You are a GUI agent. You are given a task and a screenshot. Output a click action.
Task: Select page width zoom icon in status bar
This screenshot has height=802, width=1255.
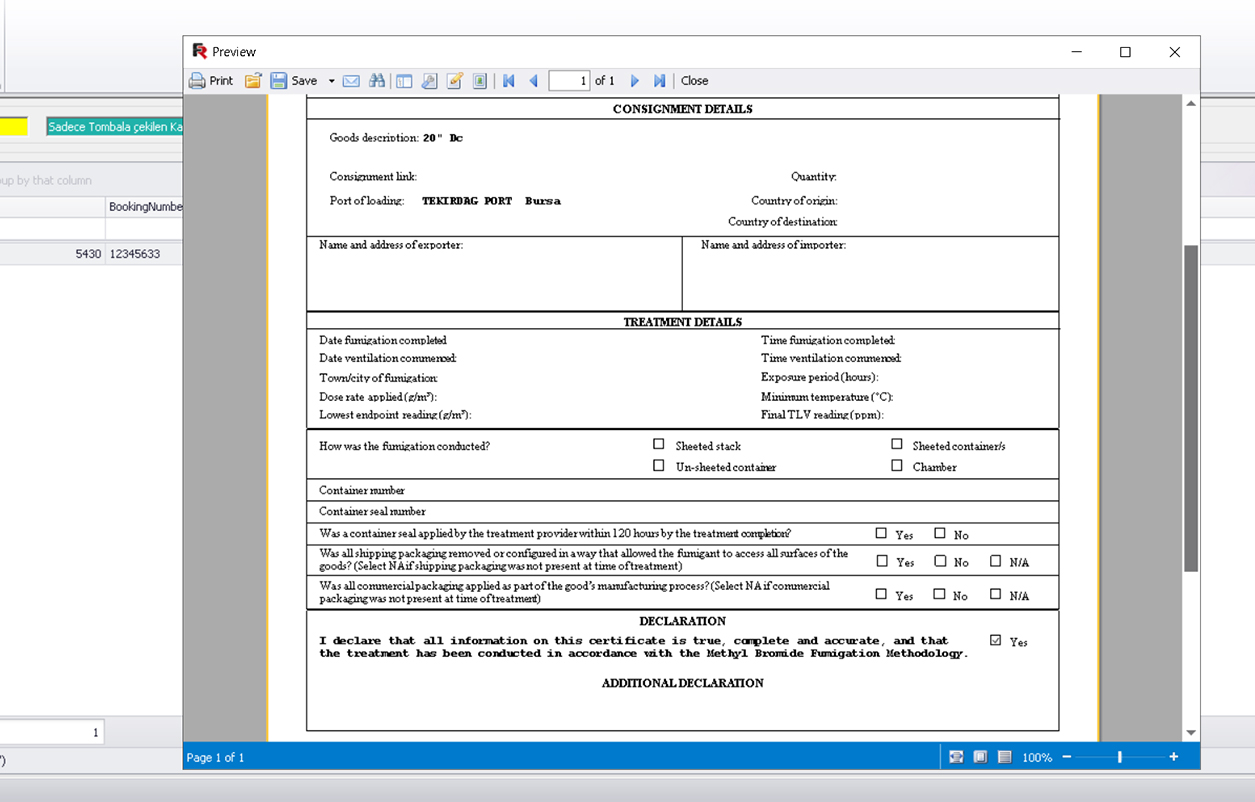[956, 757]
